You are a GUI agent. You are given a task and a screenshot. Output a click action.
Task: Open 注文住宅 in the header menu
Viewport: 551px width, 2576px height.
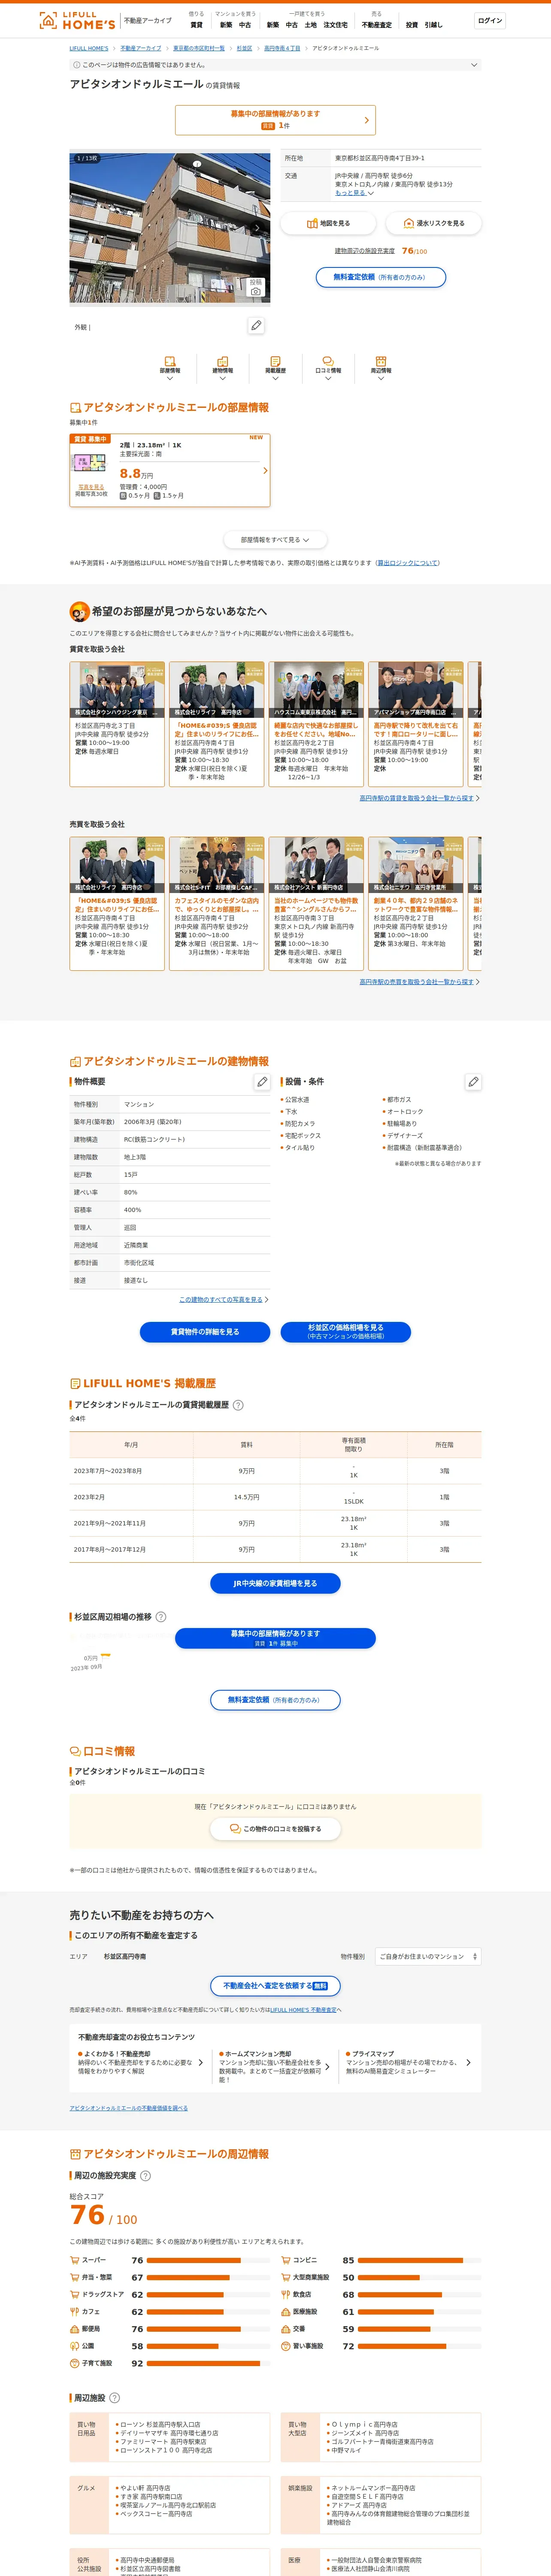(x=336, y=25)
